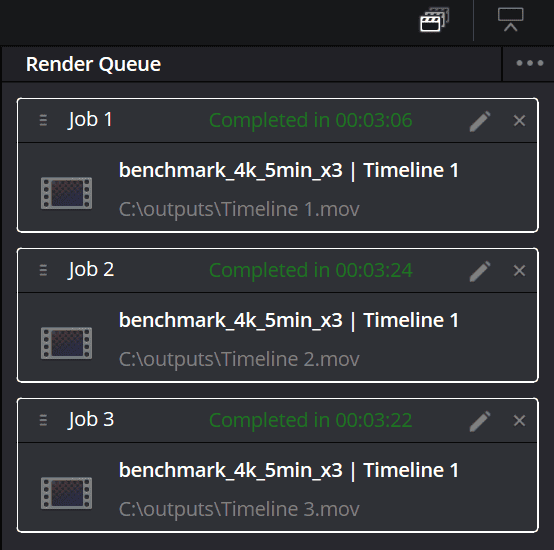Image resolution: width=554 pixels, height=550 pixels.
Task: Grab the Job 1 drag handle
Action: point(43,120)
